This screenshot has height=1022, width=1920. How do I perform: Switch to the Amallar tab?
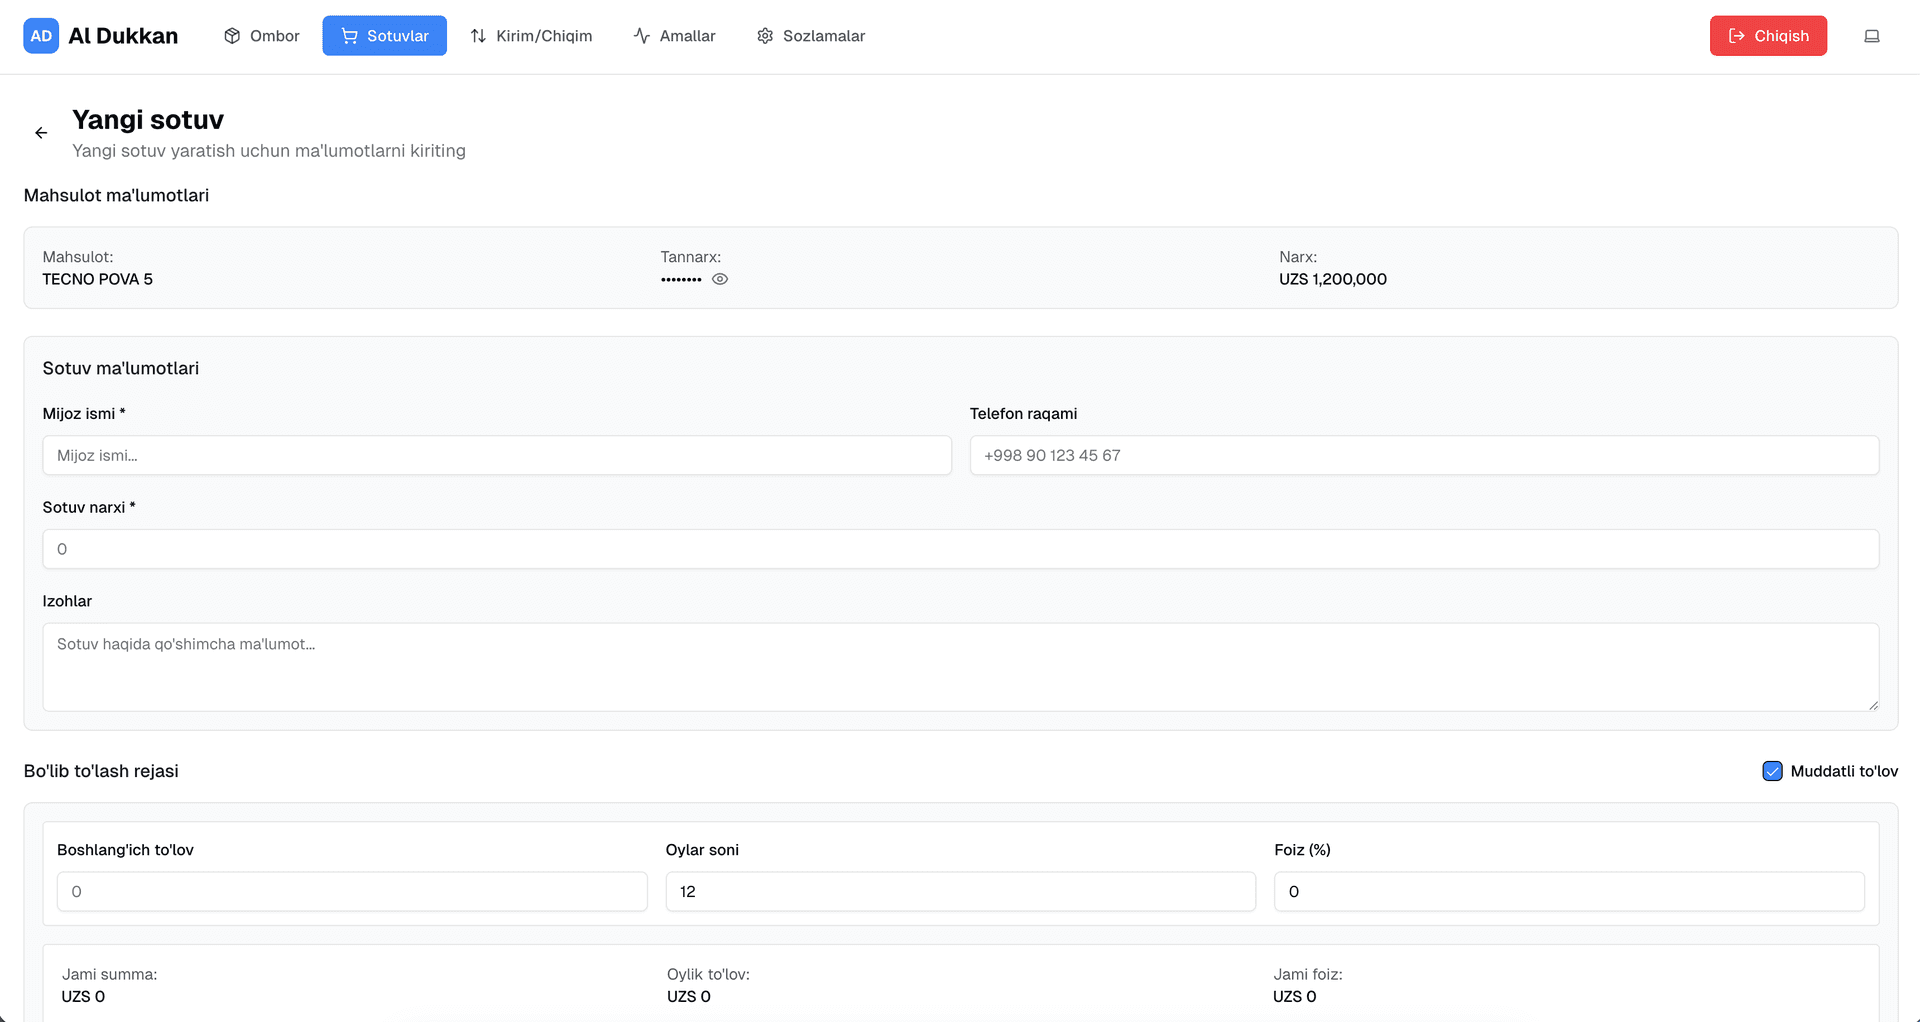(x=675, y=36)
